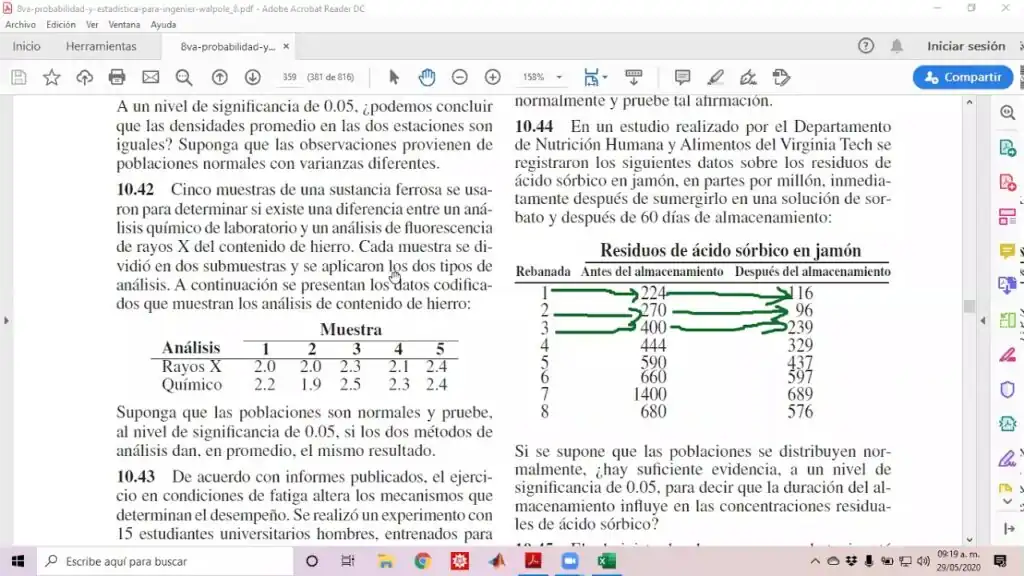Open notifications with the bell icon

point(897,46)
